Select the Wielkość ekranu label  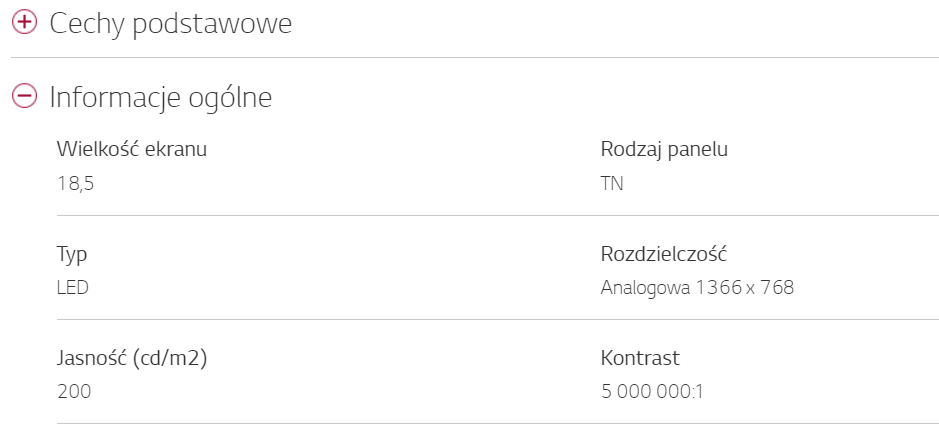(x=132, y=150)
